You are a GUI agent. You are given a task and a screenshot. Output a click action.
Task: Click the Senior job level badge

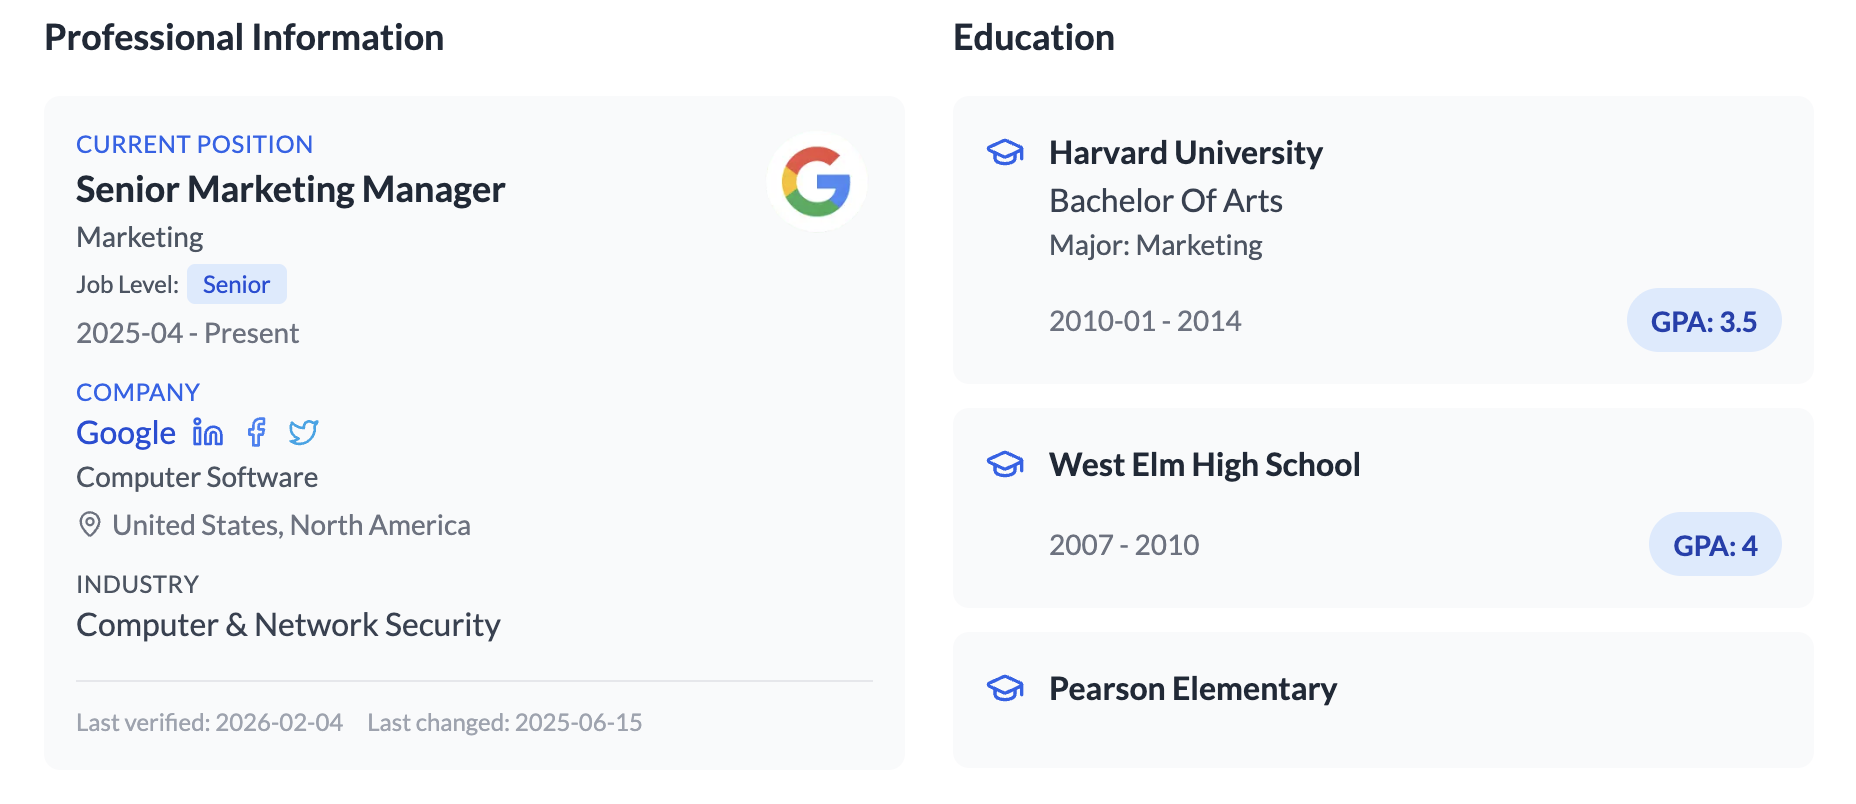click(x=236, y=285)
